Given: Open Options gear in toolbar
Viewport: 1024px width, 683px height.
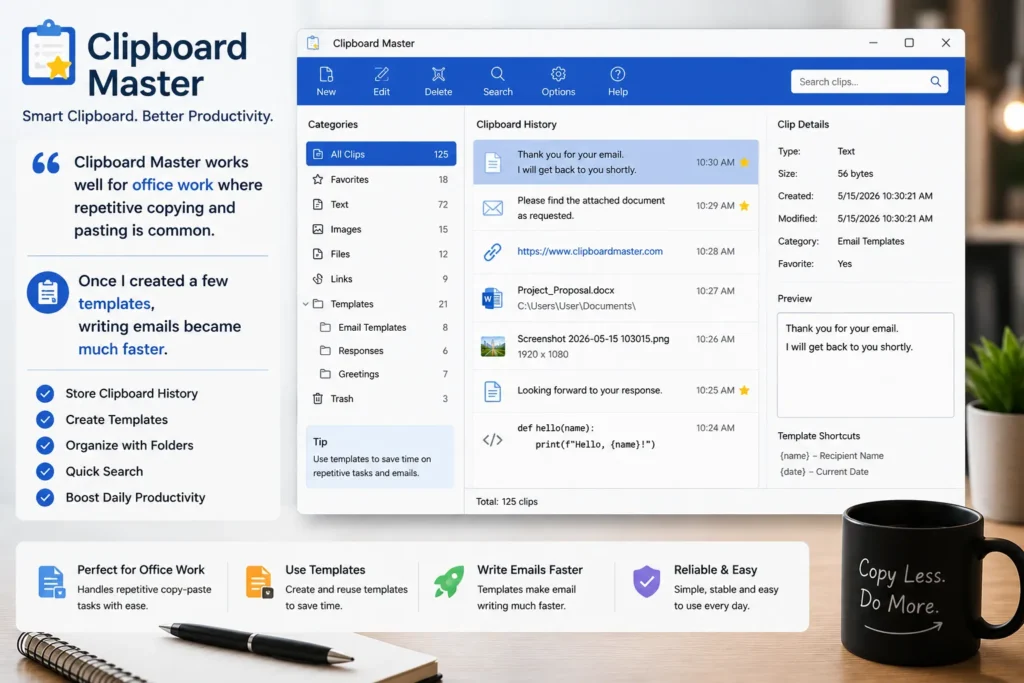Looking at the screenshot, I should pos(558,74).
